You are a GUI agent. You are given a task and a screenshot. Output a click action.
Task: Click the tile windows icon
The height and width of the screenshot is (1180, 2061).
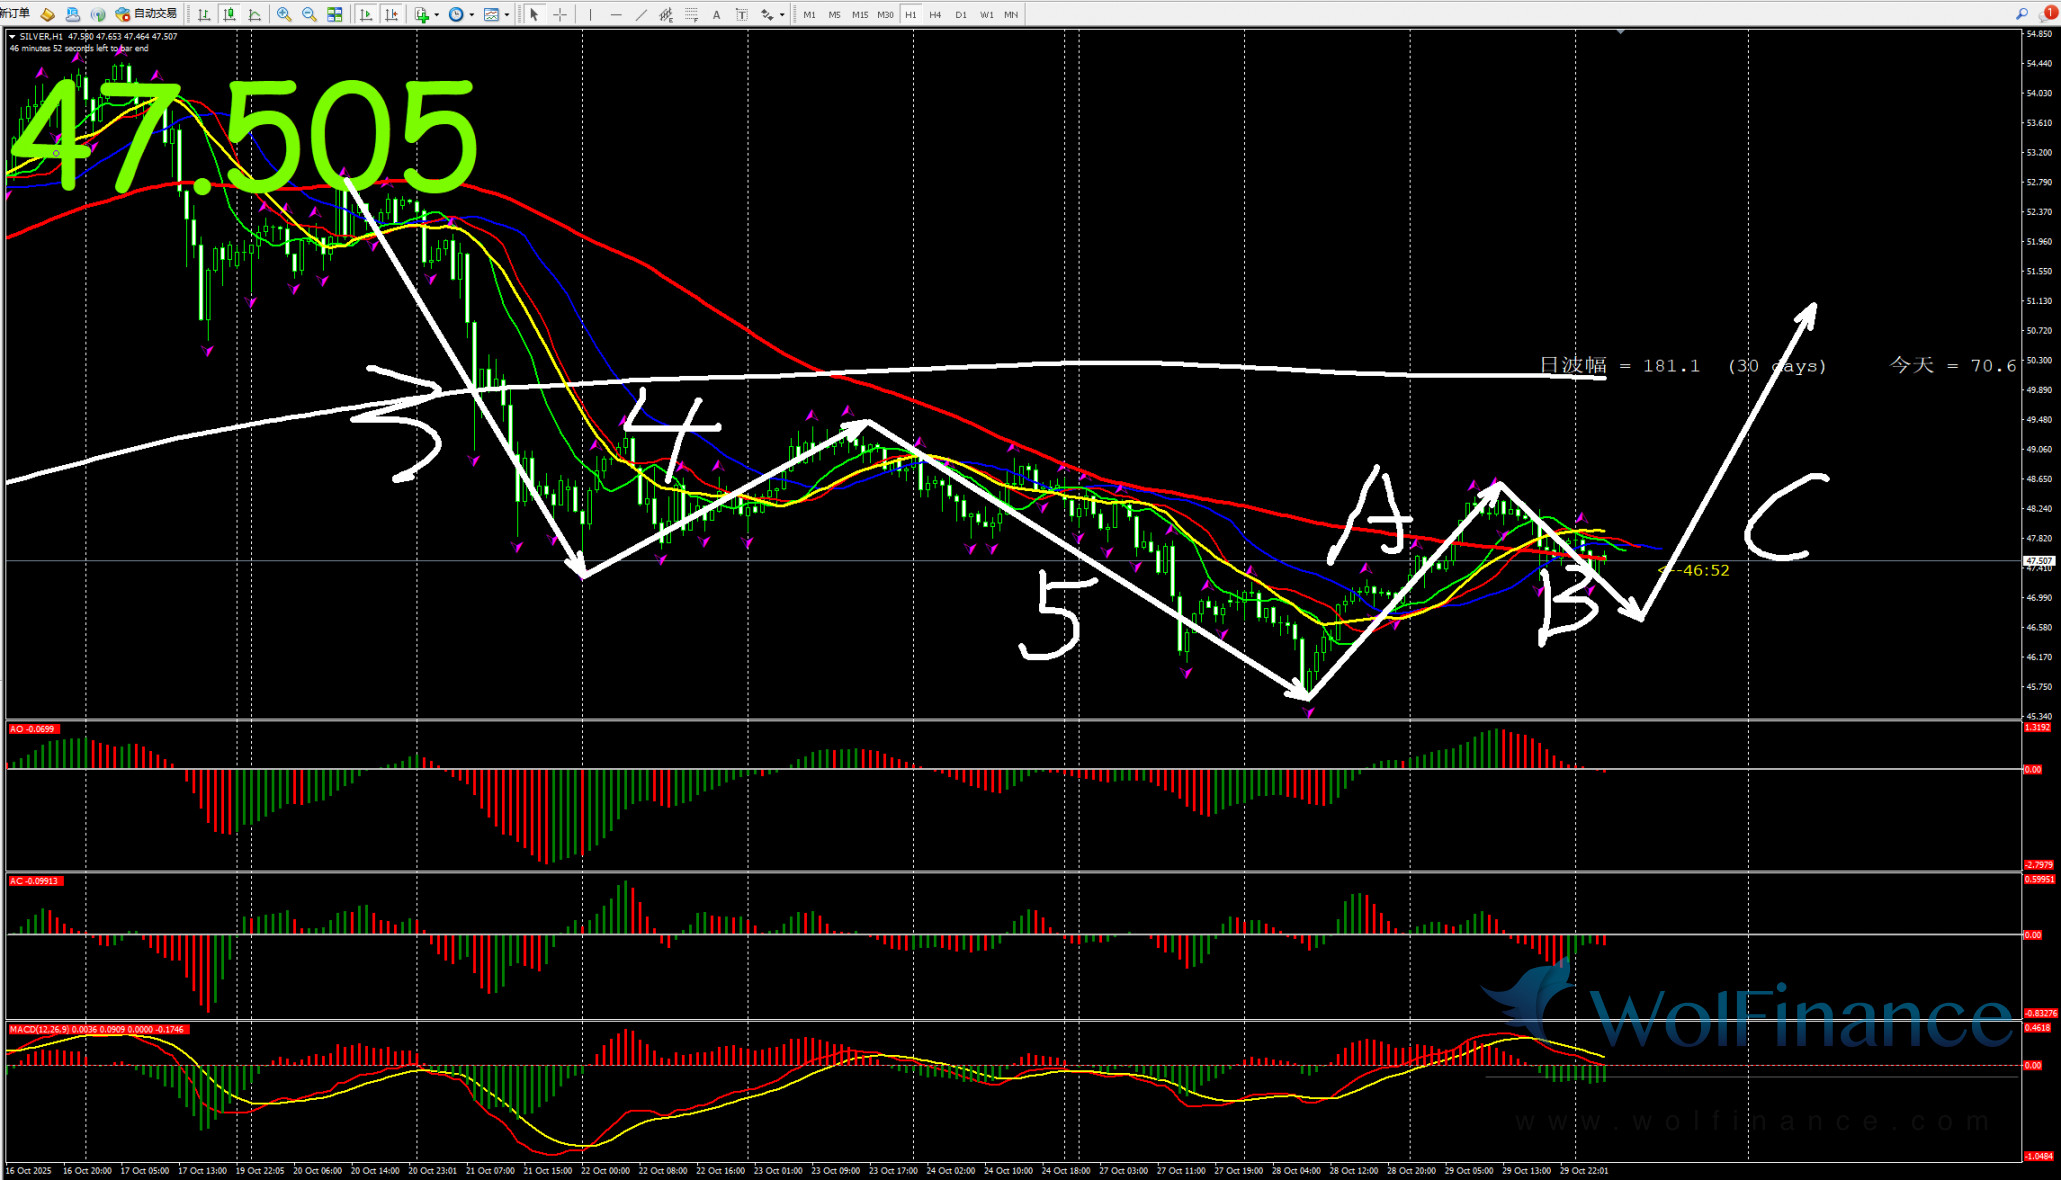[x=335, y=14]
